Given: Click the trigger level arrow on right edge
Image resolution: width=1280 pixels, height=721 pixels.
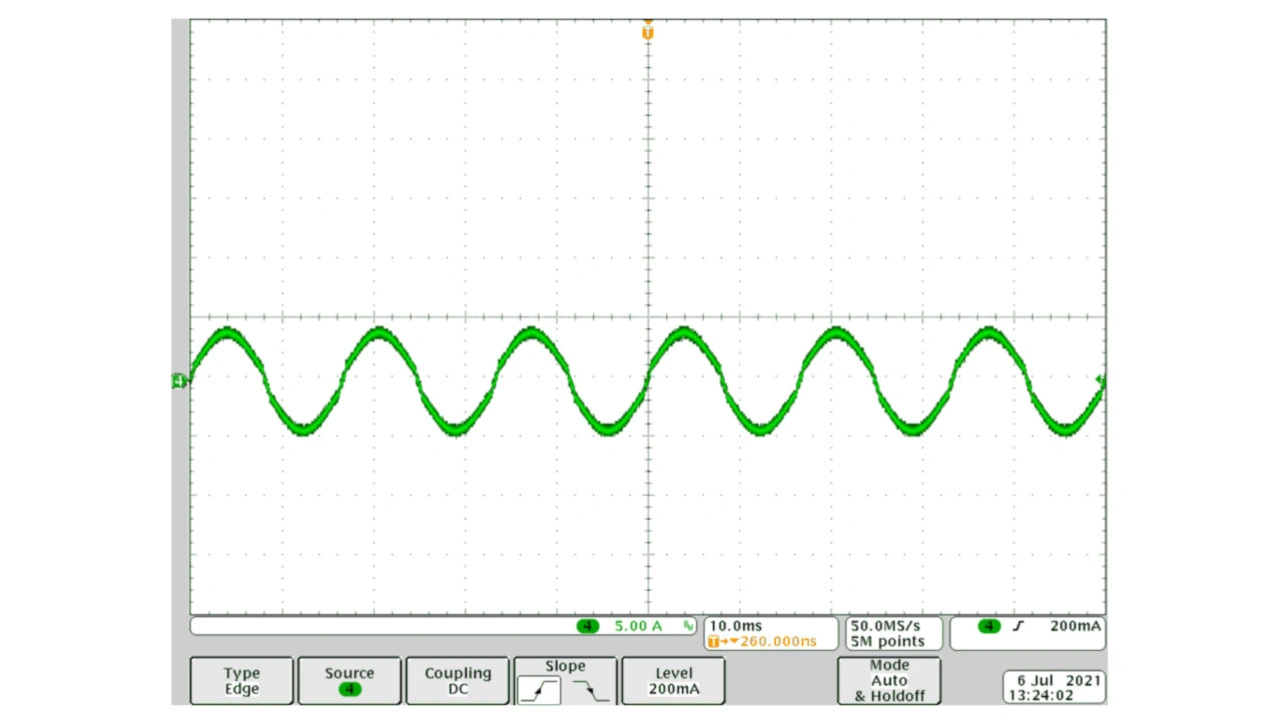Looking at the screenshot, I should pyautogui.click(x=1100, y=381).
